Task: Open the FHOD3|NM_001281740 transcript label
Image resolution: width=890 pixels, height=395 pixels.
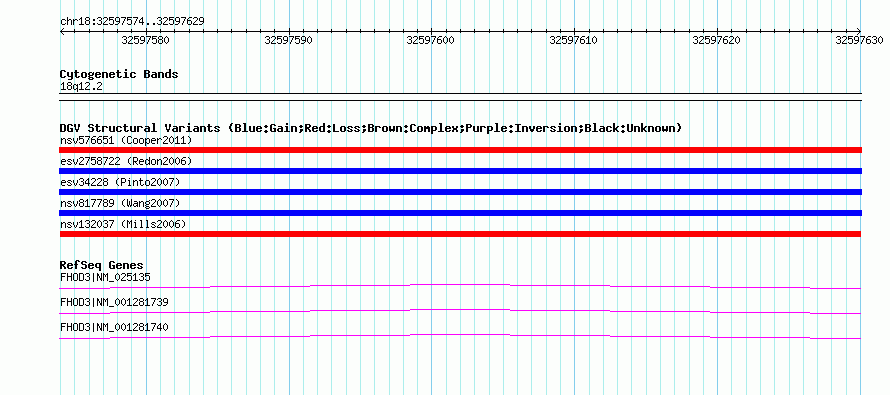Action: (x=114, y=327)
